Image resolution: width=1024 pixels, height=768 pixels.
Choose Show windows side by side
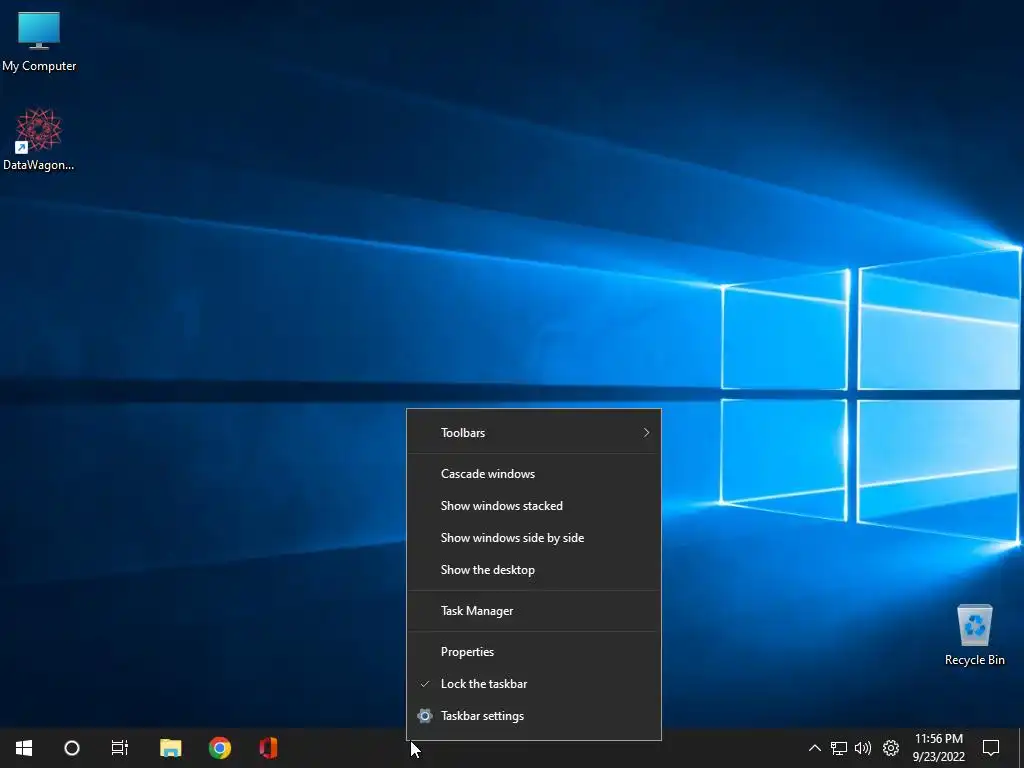click(534, 537)
